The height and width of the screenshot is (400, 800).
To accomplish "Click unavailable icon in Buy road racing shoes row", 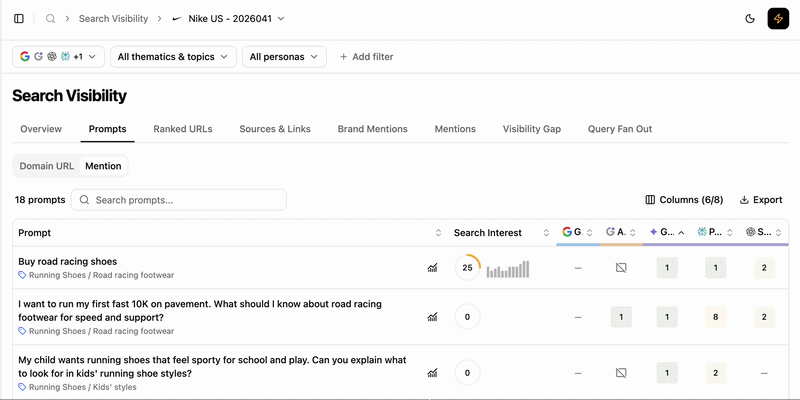I will click(621, 267).
